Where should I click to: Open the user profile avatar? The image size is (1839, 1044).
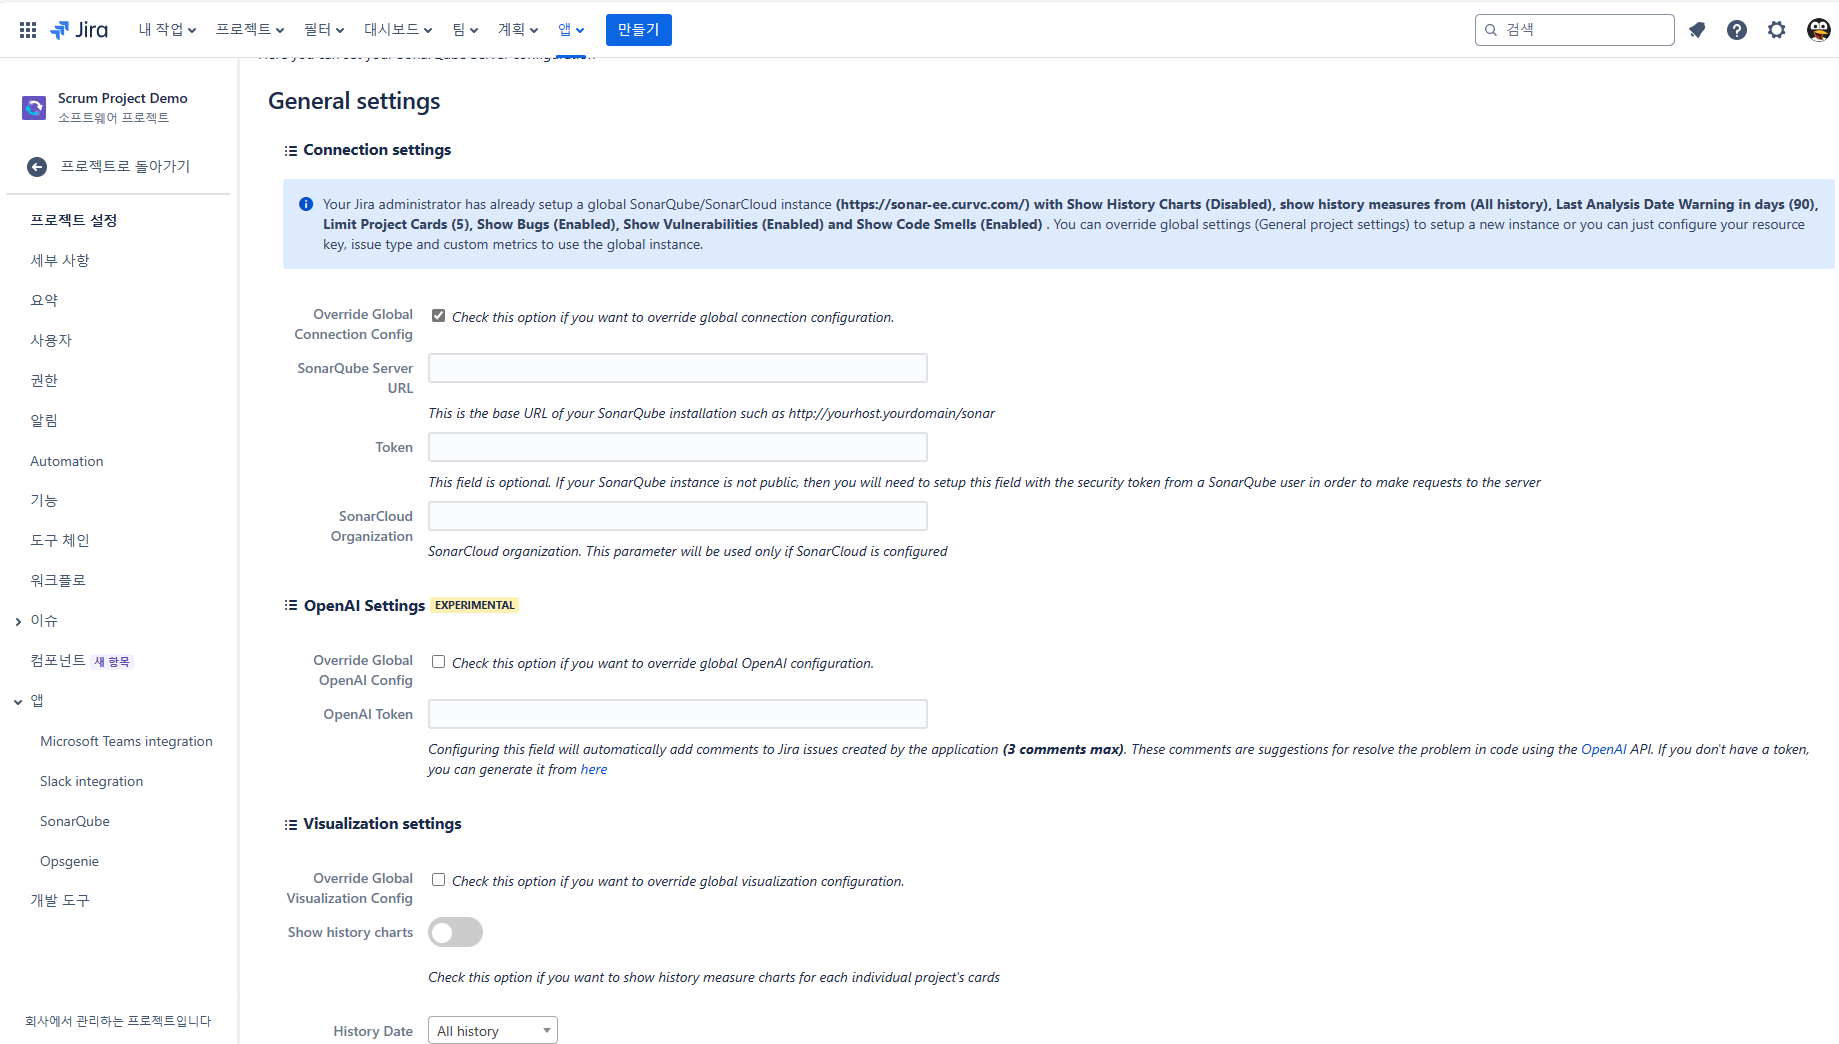(x=1819, y=30)
